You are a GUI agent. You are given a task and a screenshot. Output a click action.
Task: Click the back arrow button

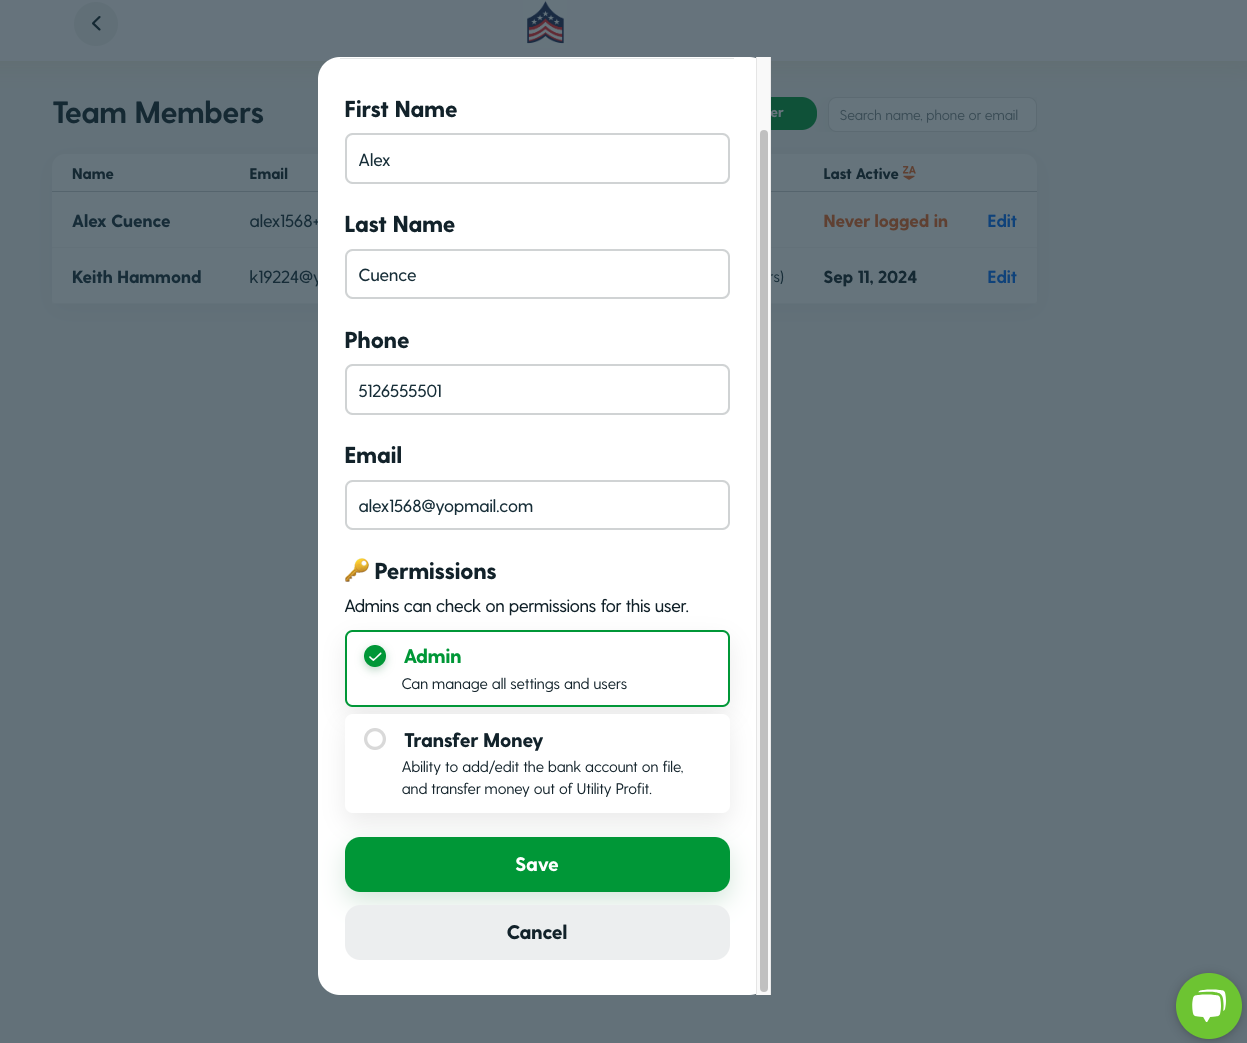[x=96, y=24]
